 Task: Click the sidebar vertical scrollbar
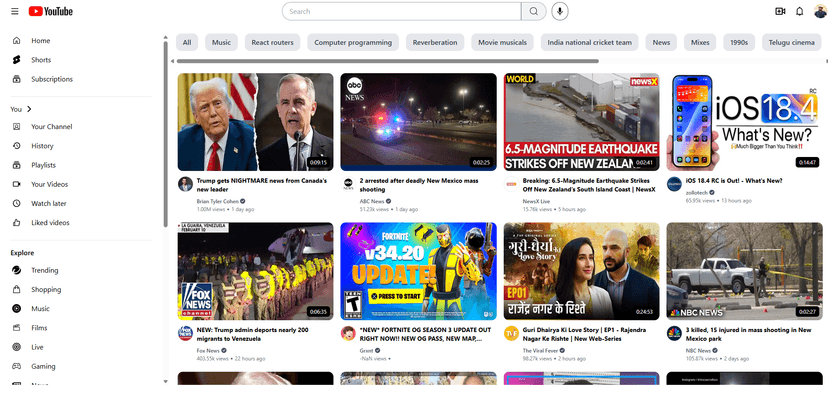165,135
